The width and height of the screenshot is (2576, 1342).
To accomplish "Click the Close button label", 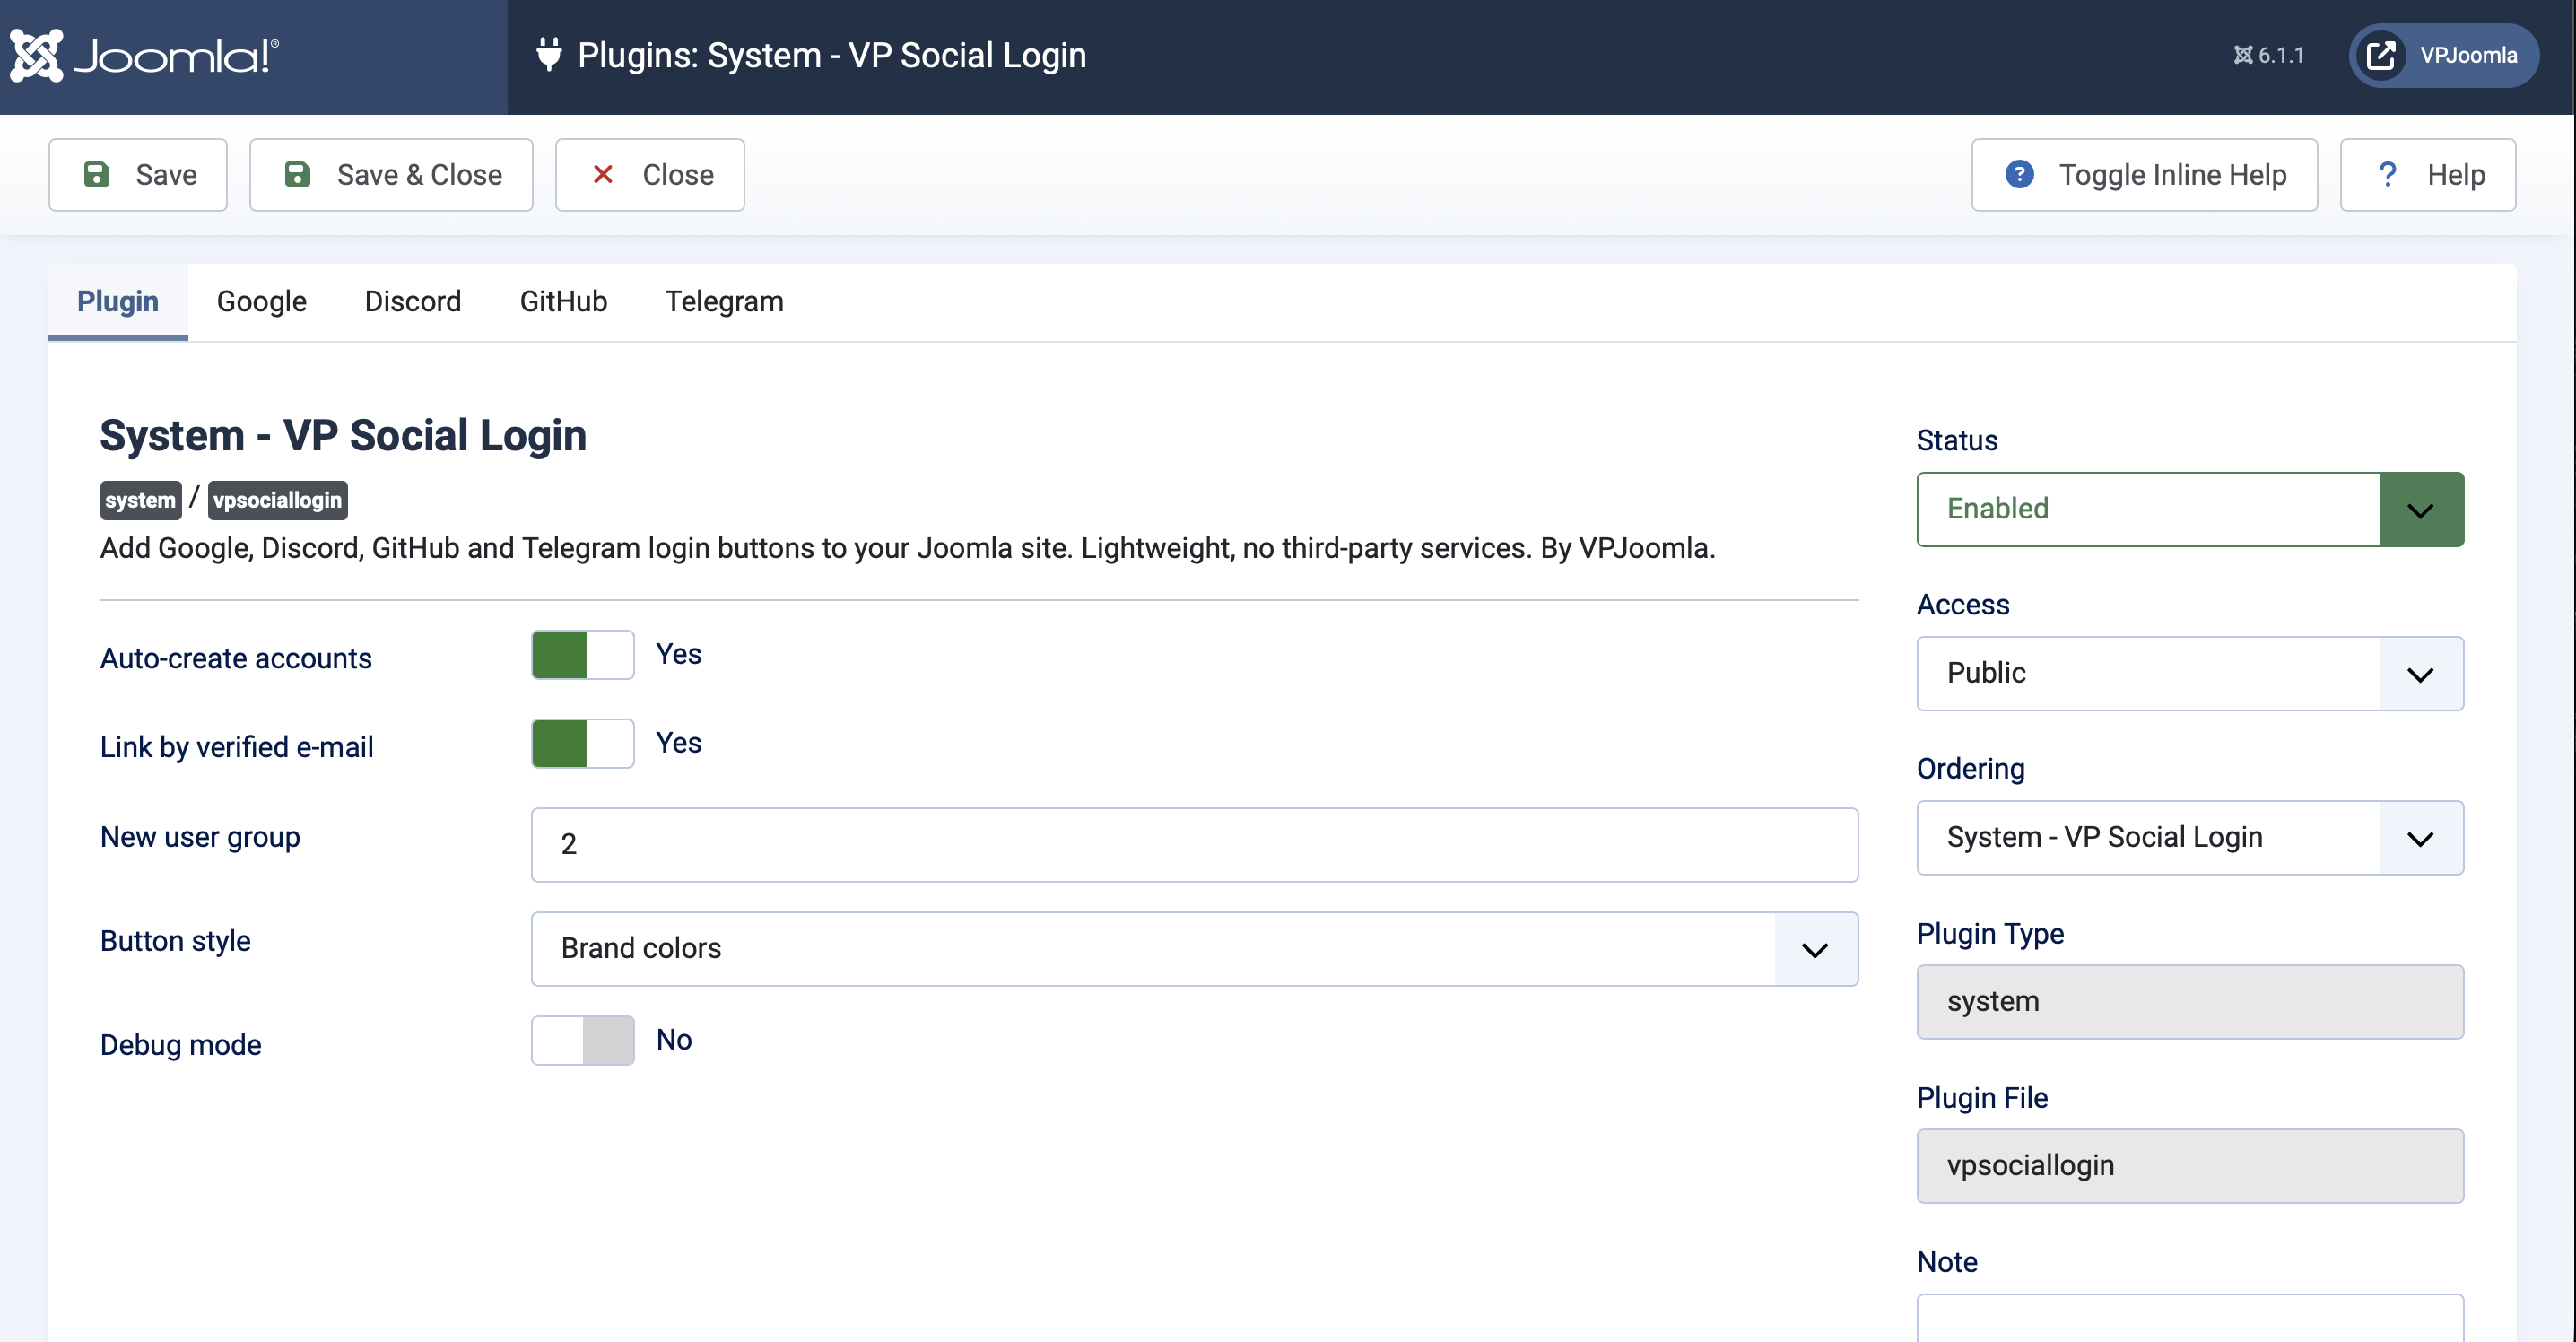I will click(678, 175).
